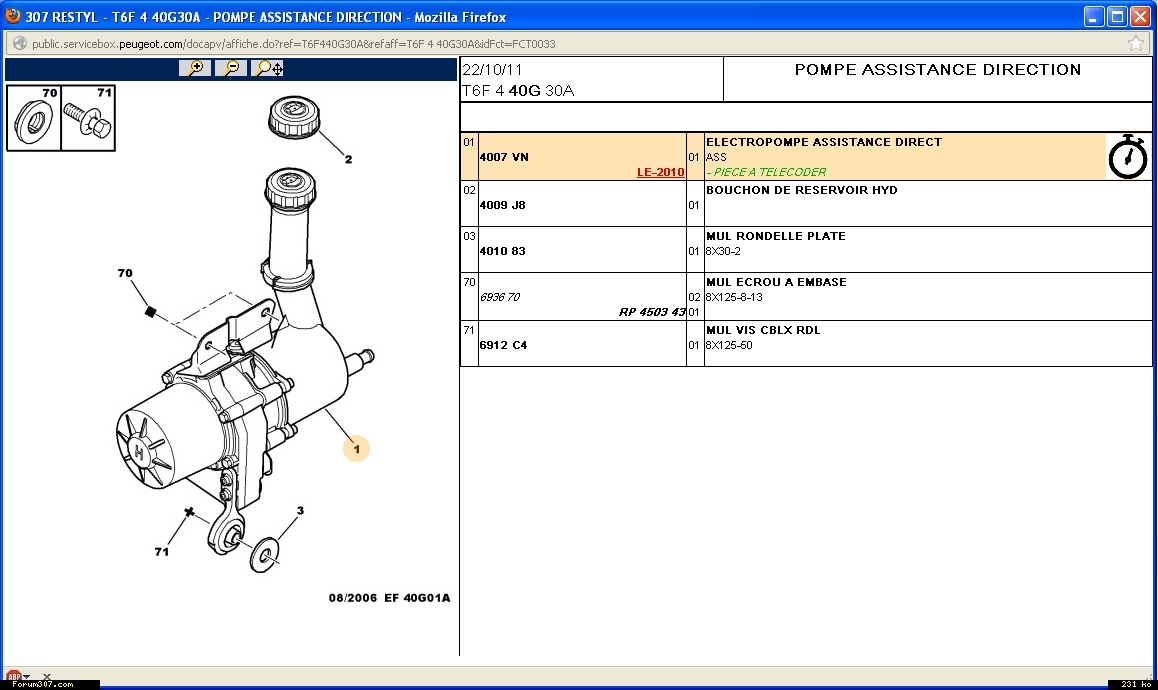
Task: Click the zoom in magnifier icon
Action: click(195, 68)
